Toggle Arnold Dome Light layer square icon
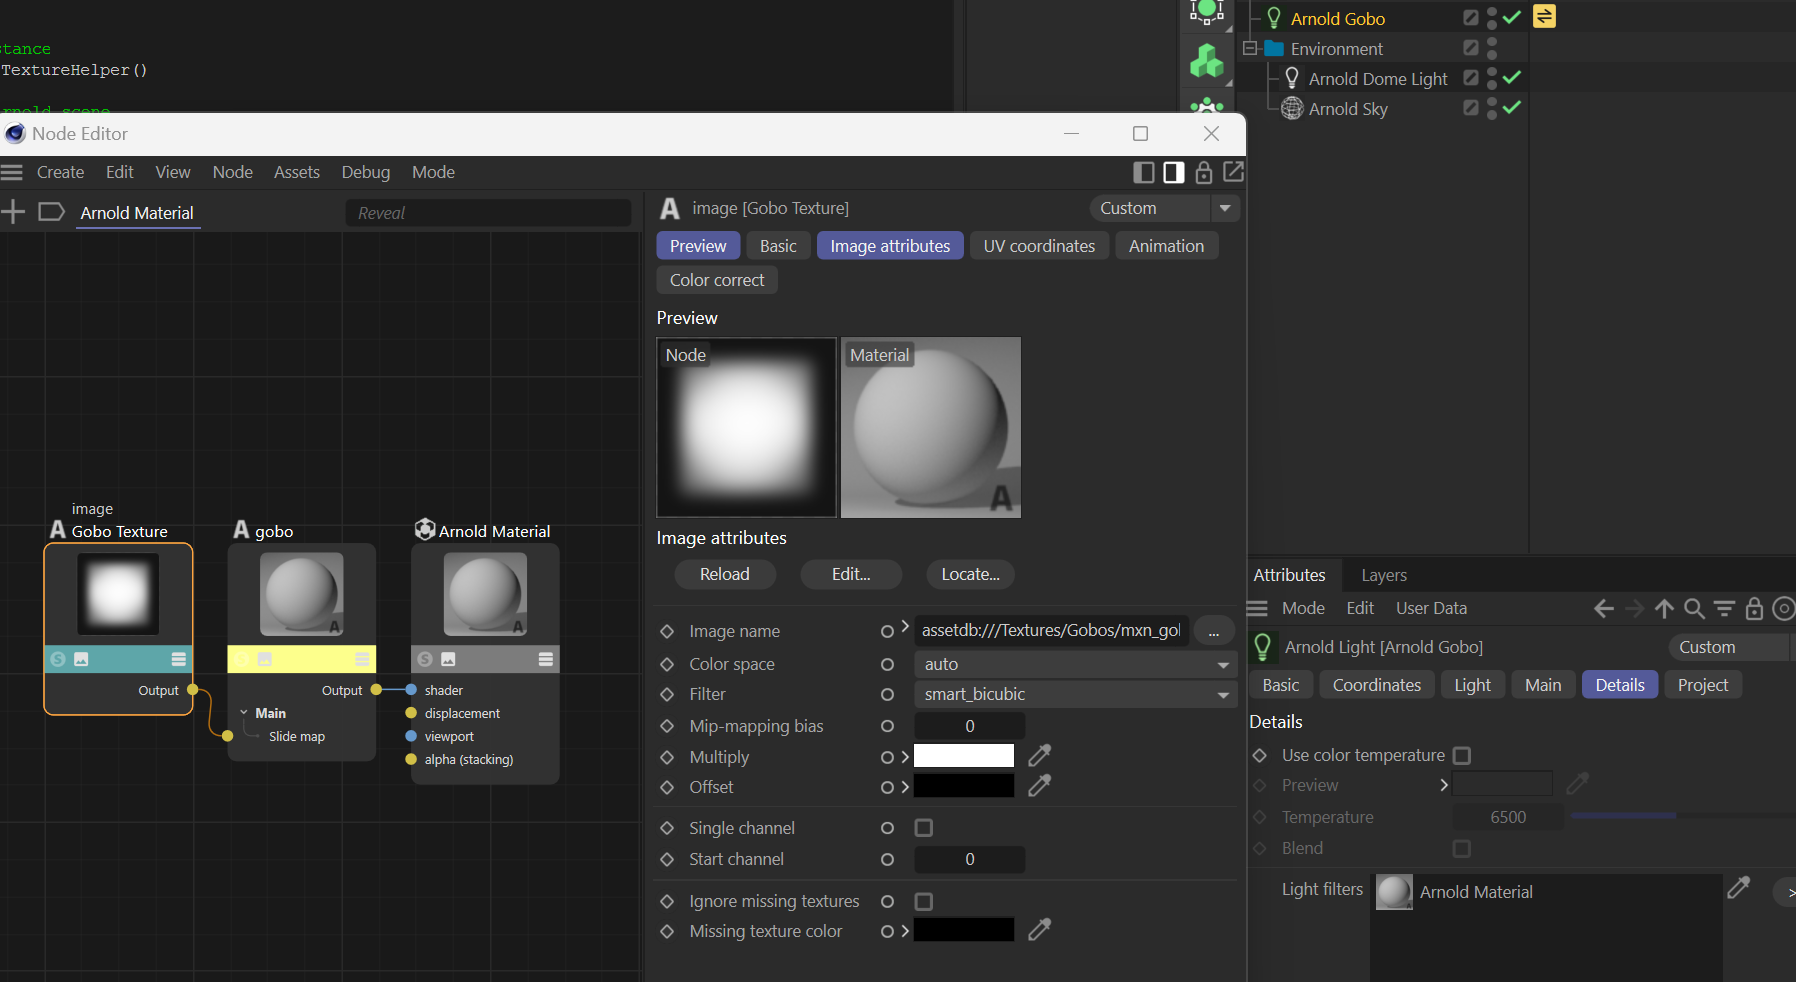 (x=1471, y=77)
